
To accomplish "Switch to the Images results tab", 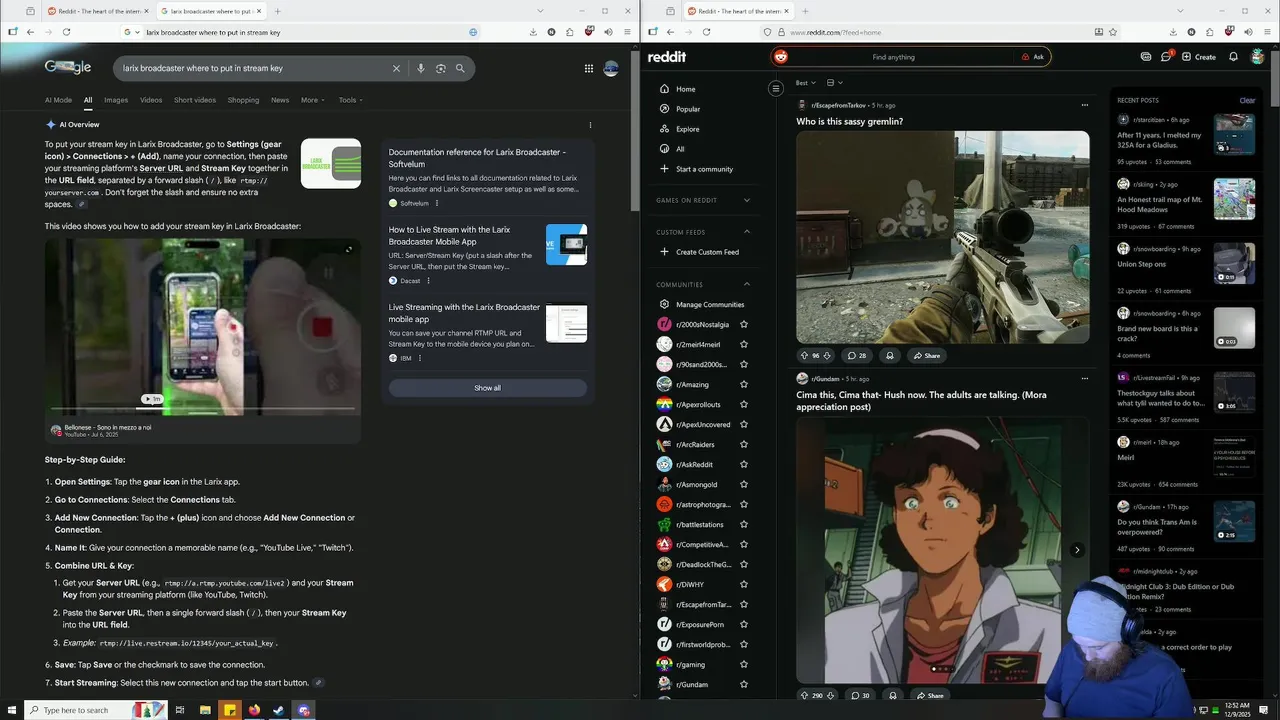I will [116, 100].
